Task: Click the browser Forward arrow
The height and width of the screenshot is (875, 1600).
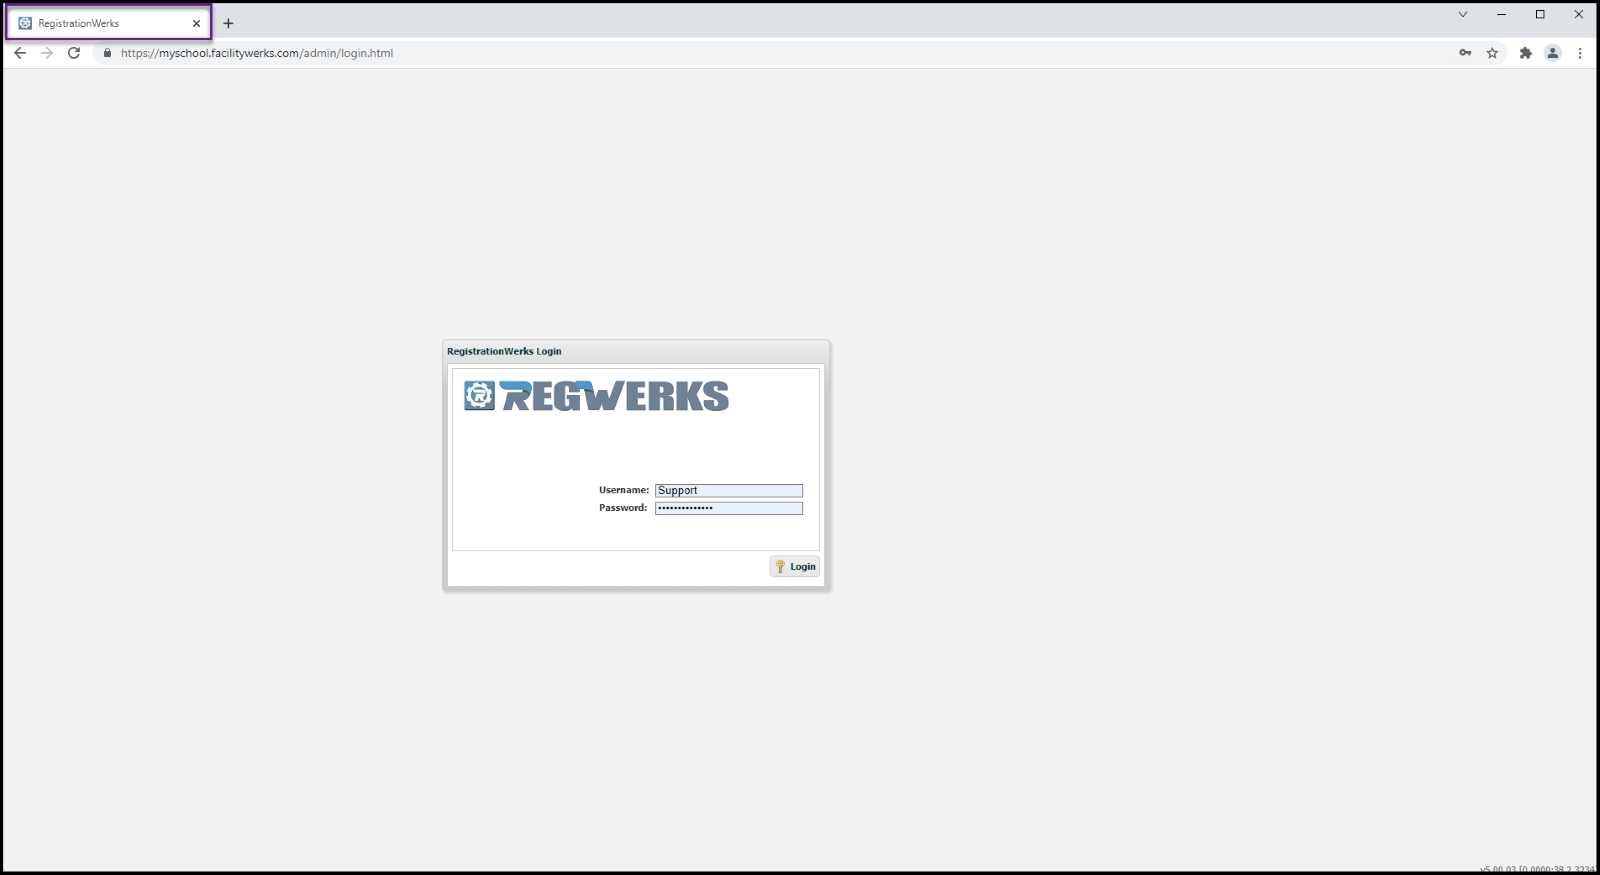Action: pyautogui.click(x=47, y=53)
